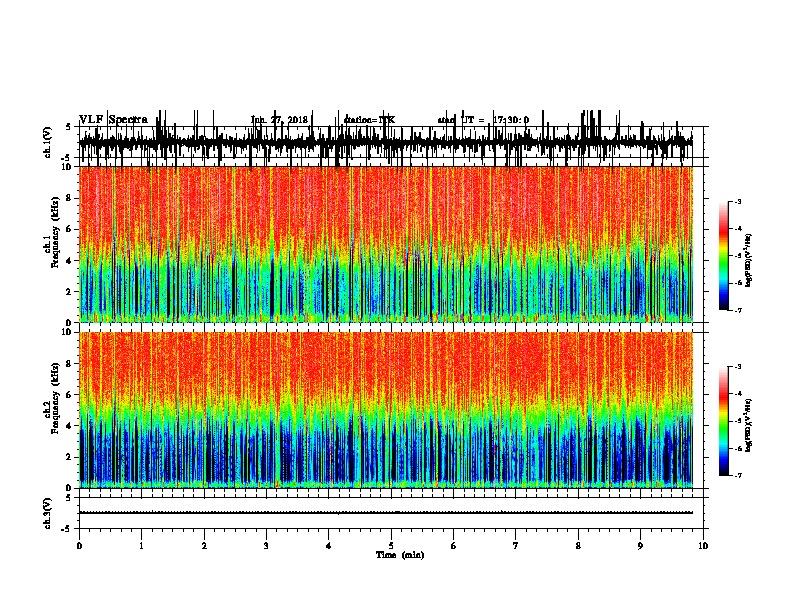Click the log(PSD) label beside ch.1 color bar
This screenshot has height=612, width=792.
(x=749, y=260)
